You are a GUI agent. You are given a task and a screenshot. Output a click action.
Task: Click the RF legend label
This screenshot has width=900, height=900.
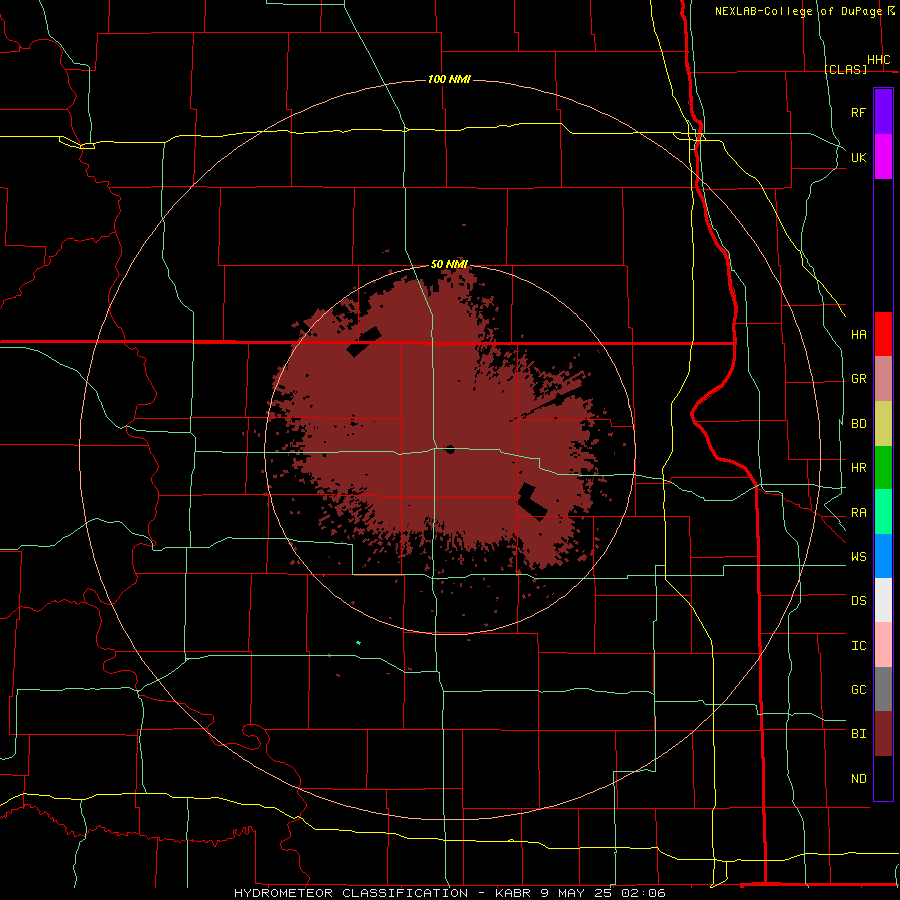coord(859,112)
